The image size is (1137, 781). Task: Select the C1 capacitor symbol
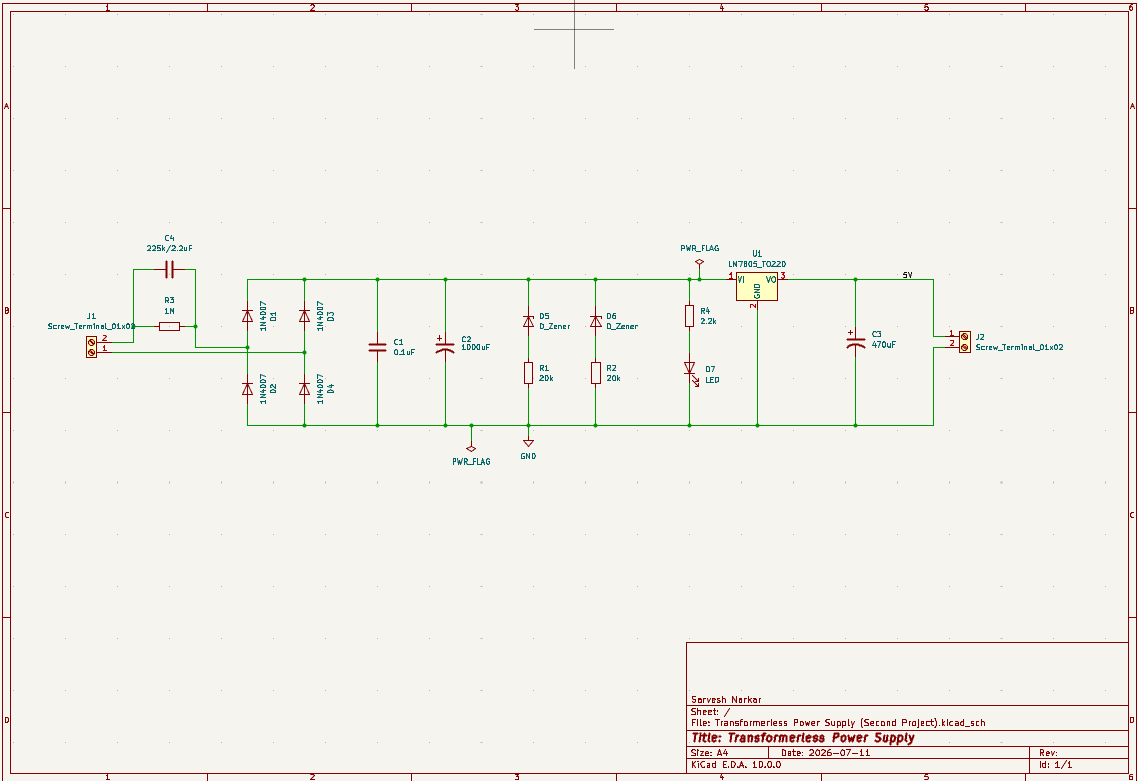pos(377,347)
